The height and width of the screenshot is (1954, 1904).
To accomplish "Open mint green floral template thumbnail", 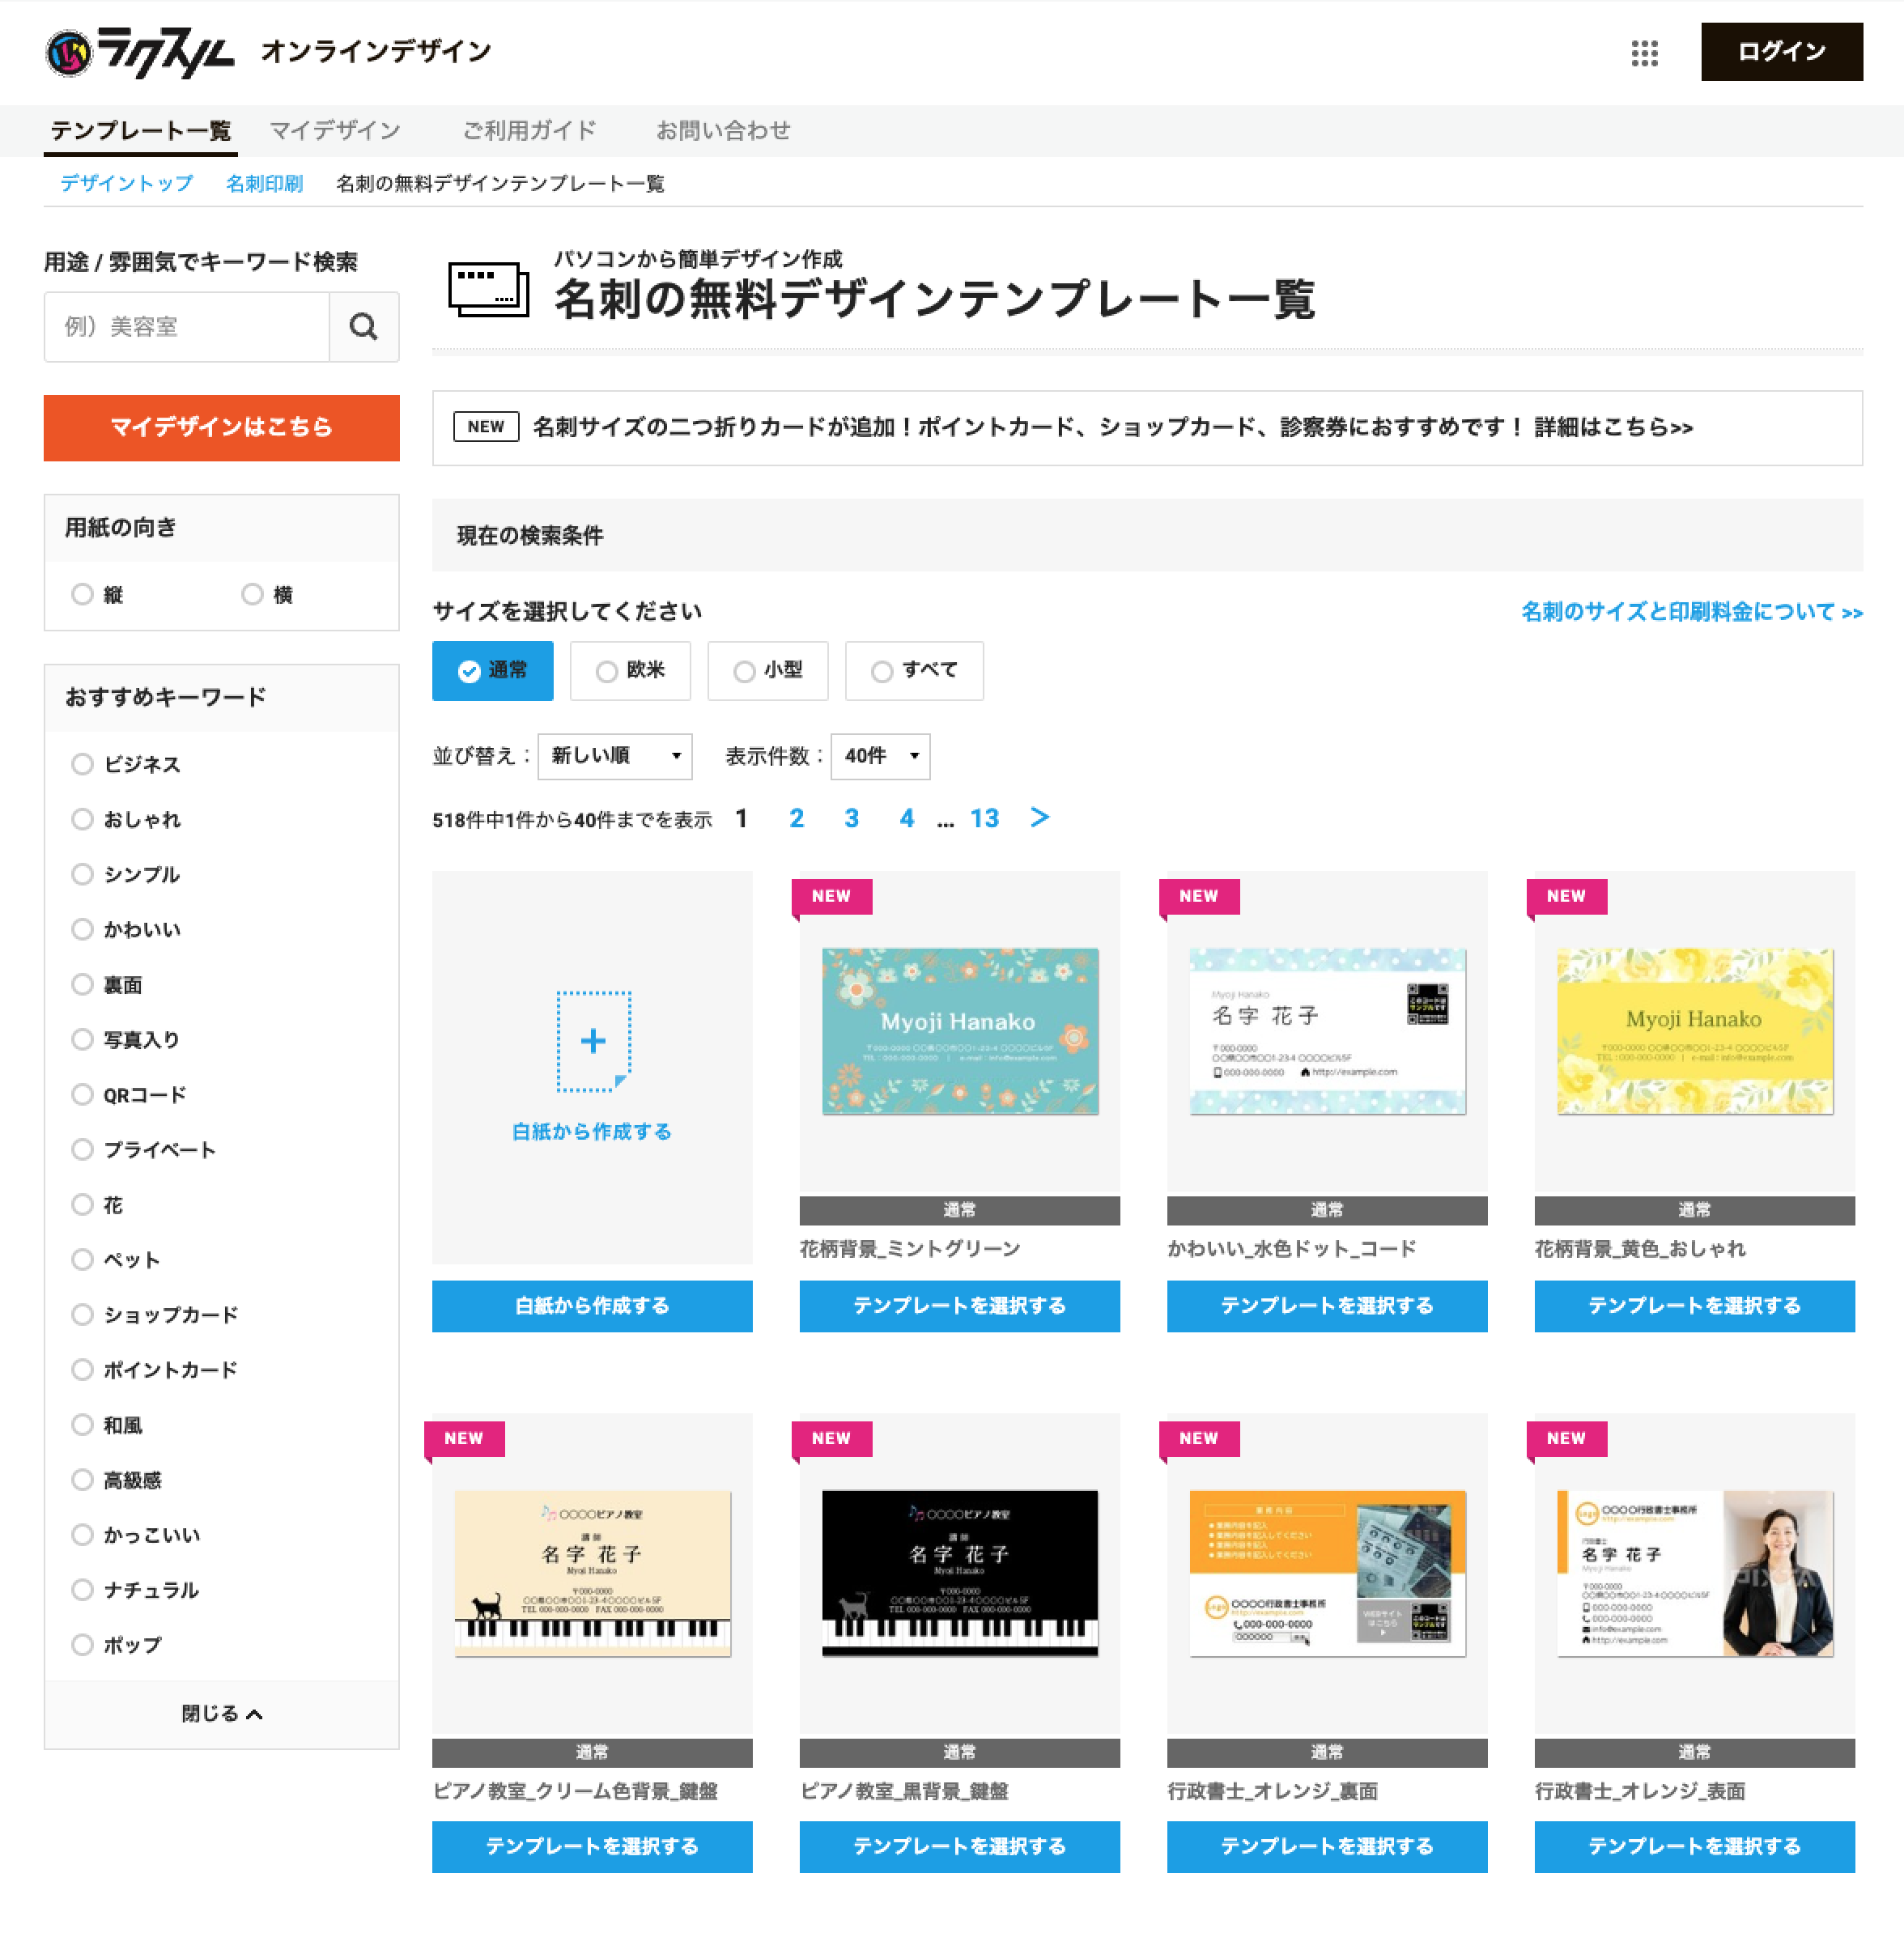I will click(959, 1031).
